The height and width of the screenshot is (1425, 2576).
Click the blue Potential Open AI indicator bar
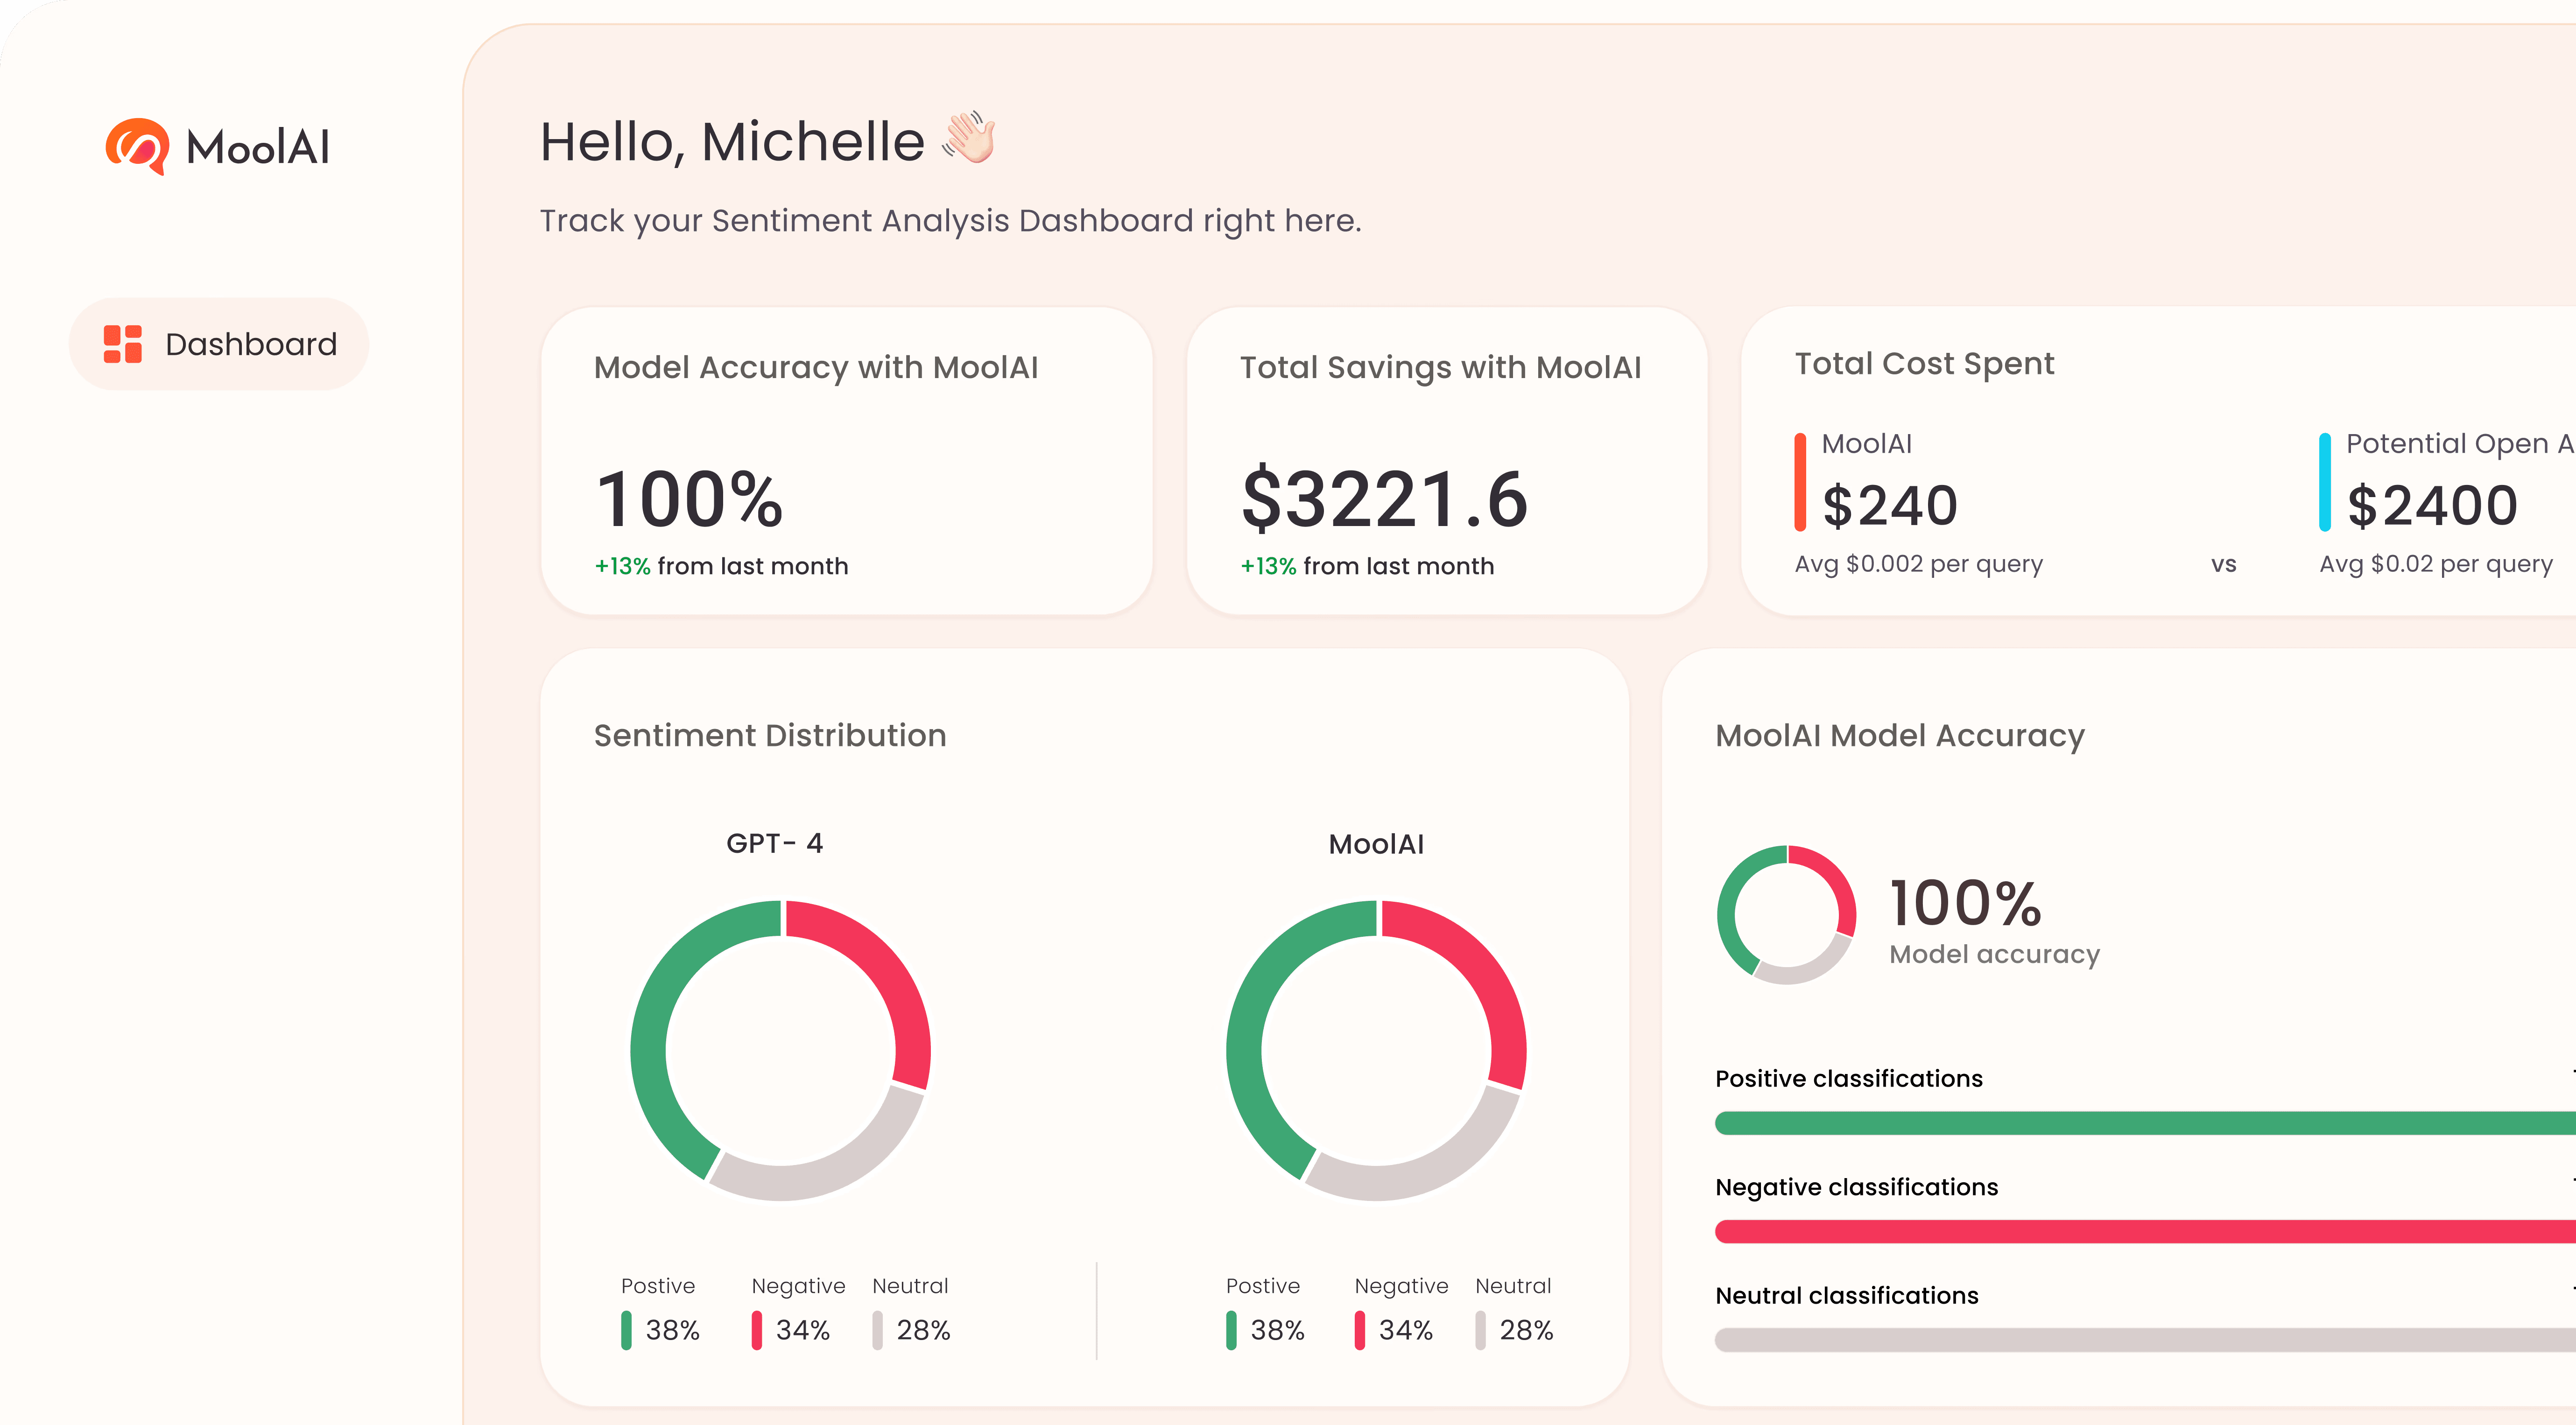click(x=2325, y=482)
